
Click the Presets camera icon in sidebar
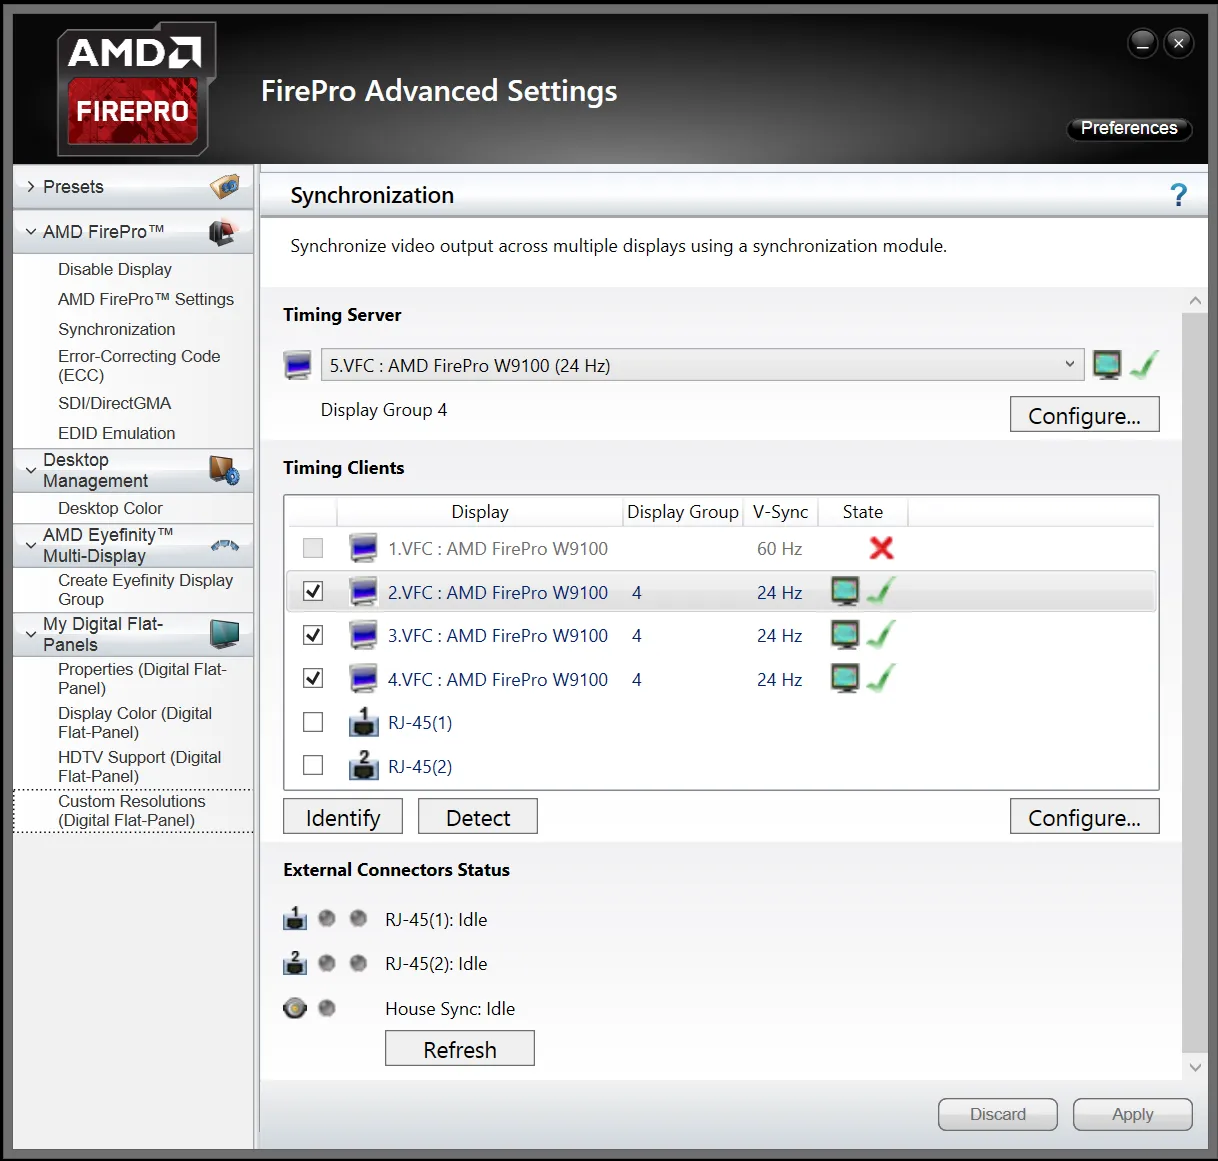pyautogui.click(x=225, y=187)
